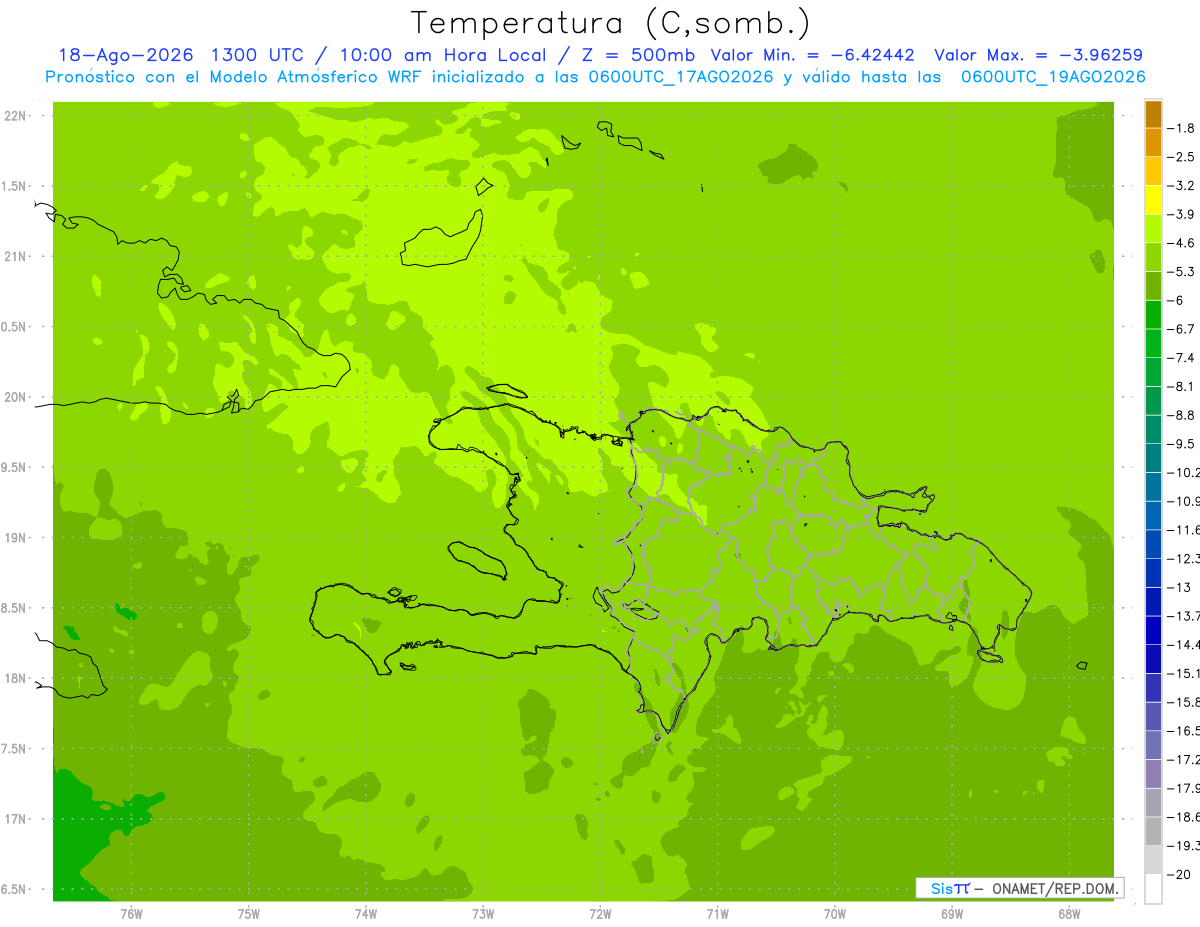Click the '22N' latitude axis label
The width and height of the screenshot is (1200, 927).
(x=14, y=116)
